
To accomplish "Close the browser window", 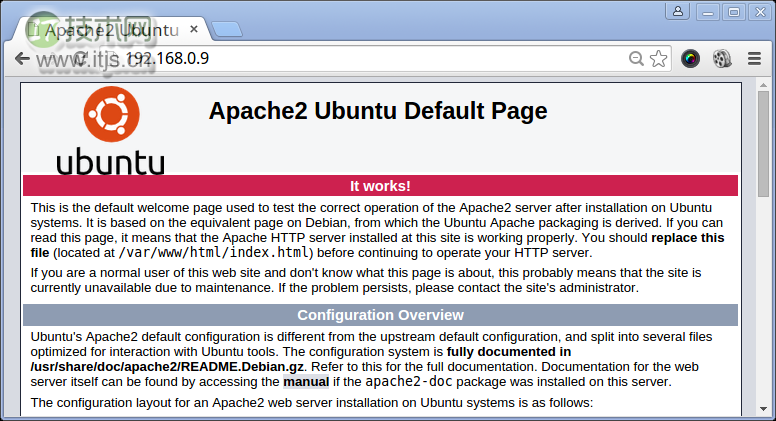I will [760, 12].
